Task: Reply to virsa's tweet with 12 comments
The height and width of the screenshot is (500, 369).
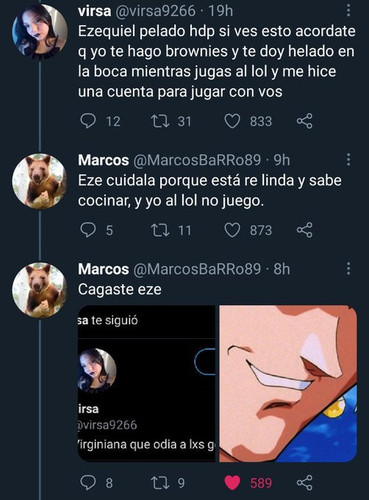Action: (88, 121)
